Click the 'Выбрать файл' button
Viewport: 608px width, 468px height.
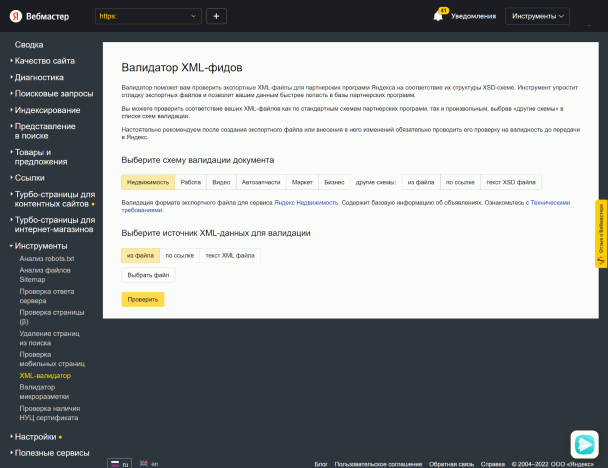point(148,275)
